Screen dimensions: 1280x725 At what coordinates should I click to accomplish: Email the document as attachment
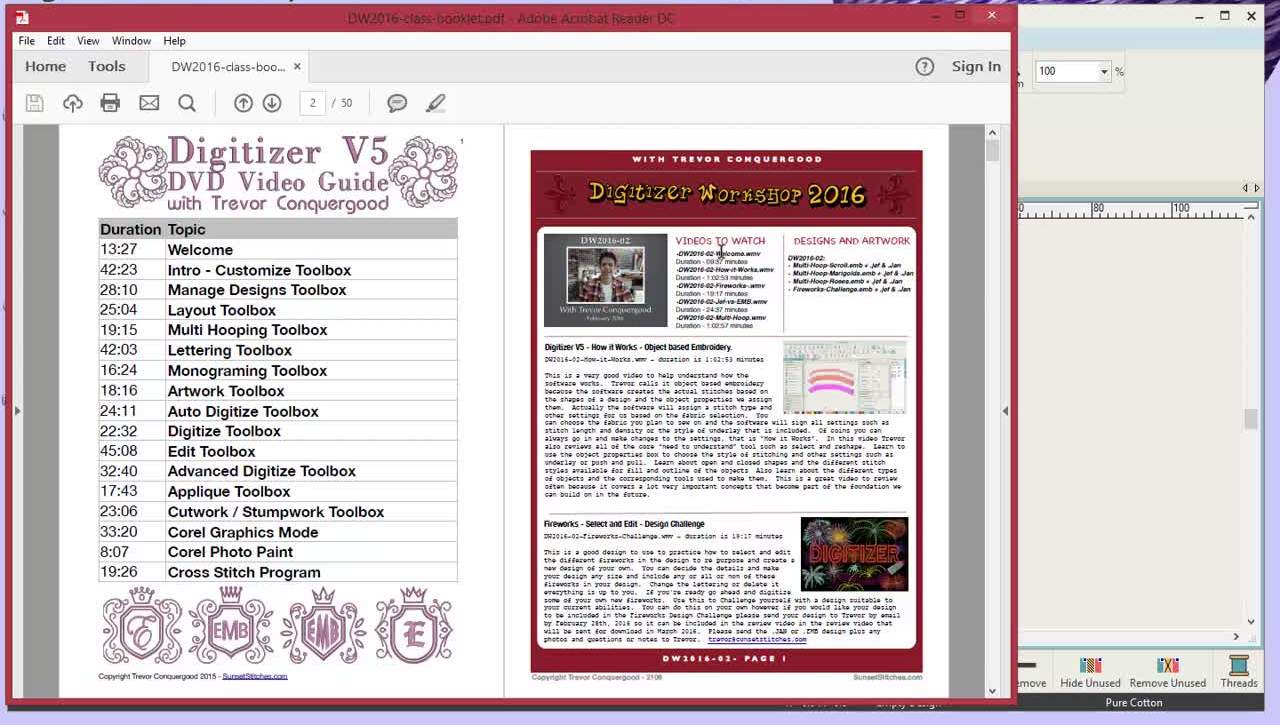click(x=148, y=102)
